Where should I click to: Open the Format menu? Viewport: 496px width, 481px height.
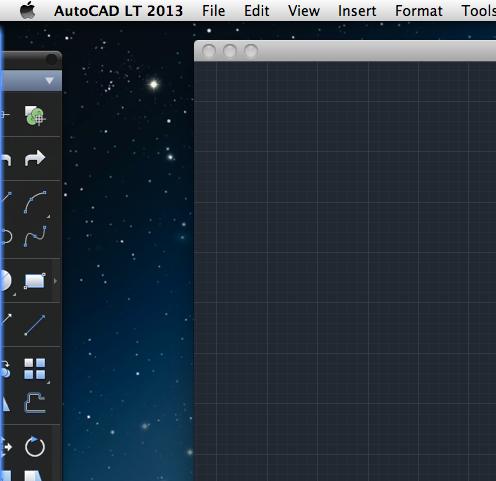click(419, 11)
